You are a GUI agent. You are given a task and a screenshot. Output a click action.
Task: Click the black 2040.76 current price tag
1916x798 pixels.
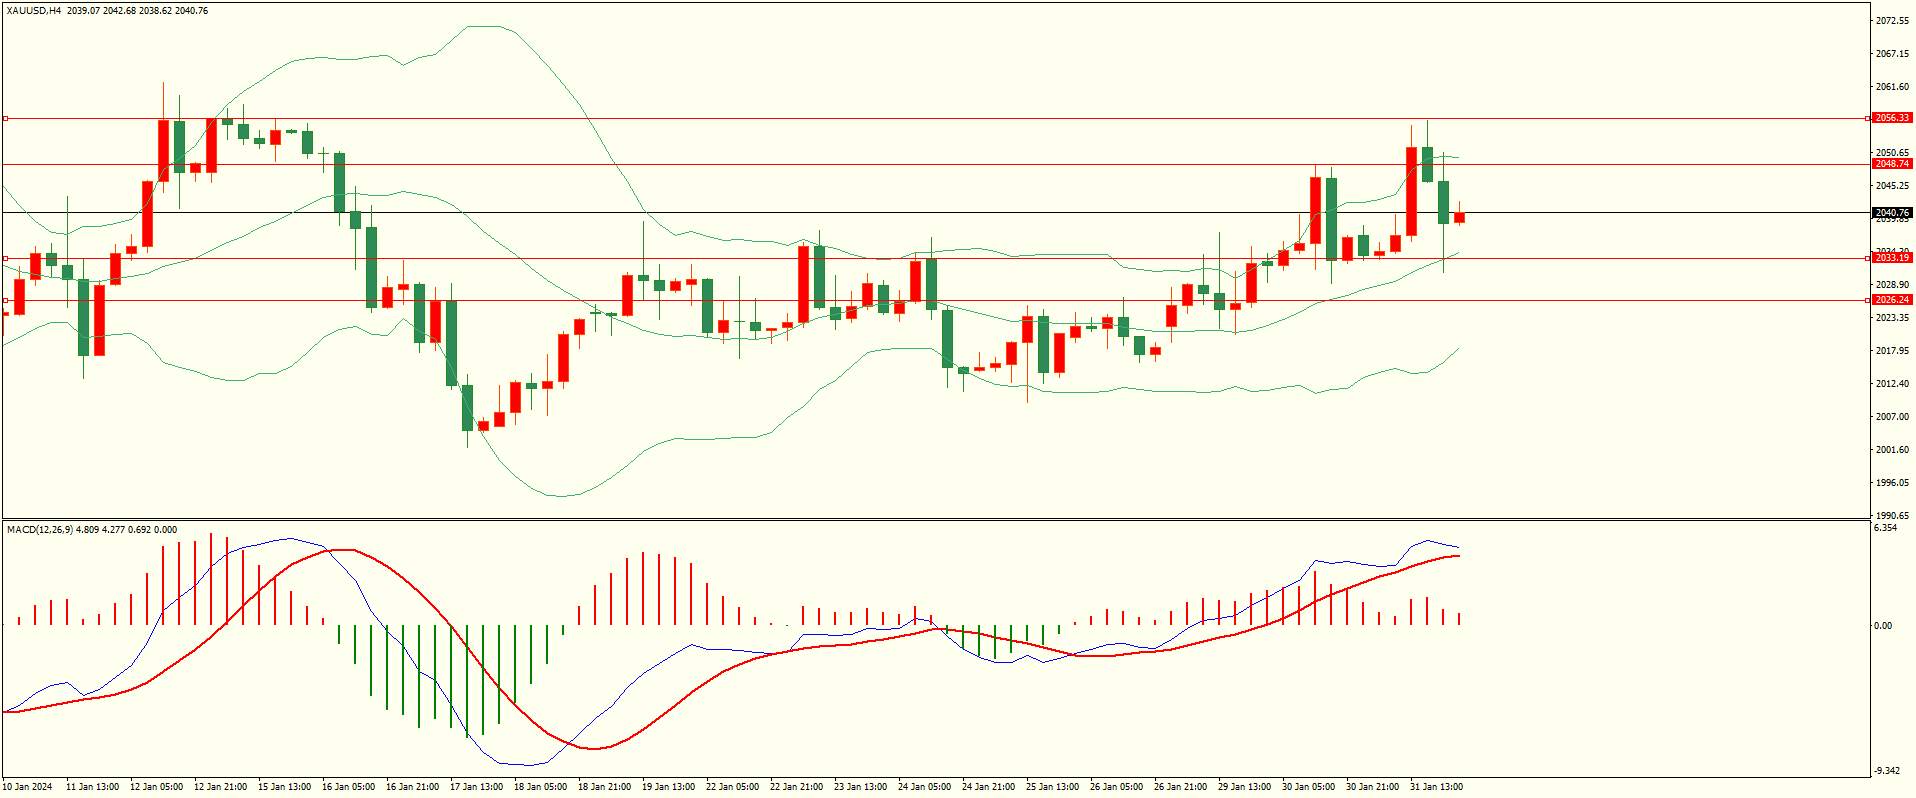click(1892, 213)
